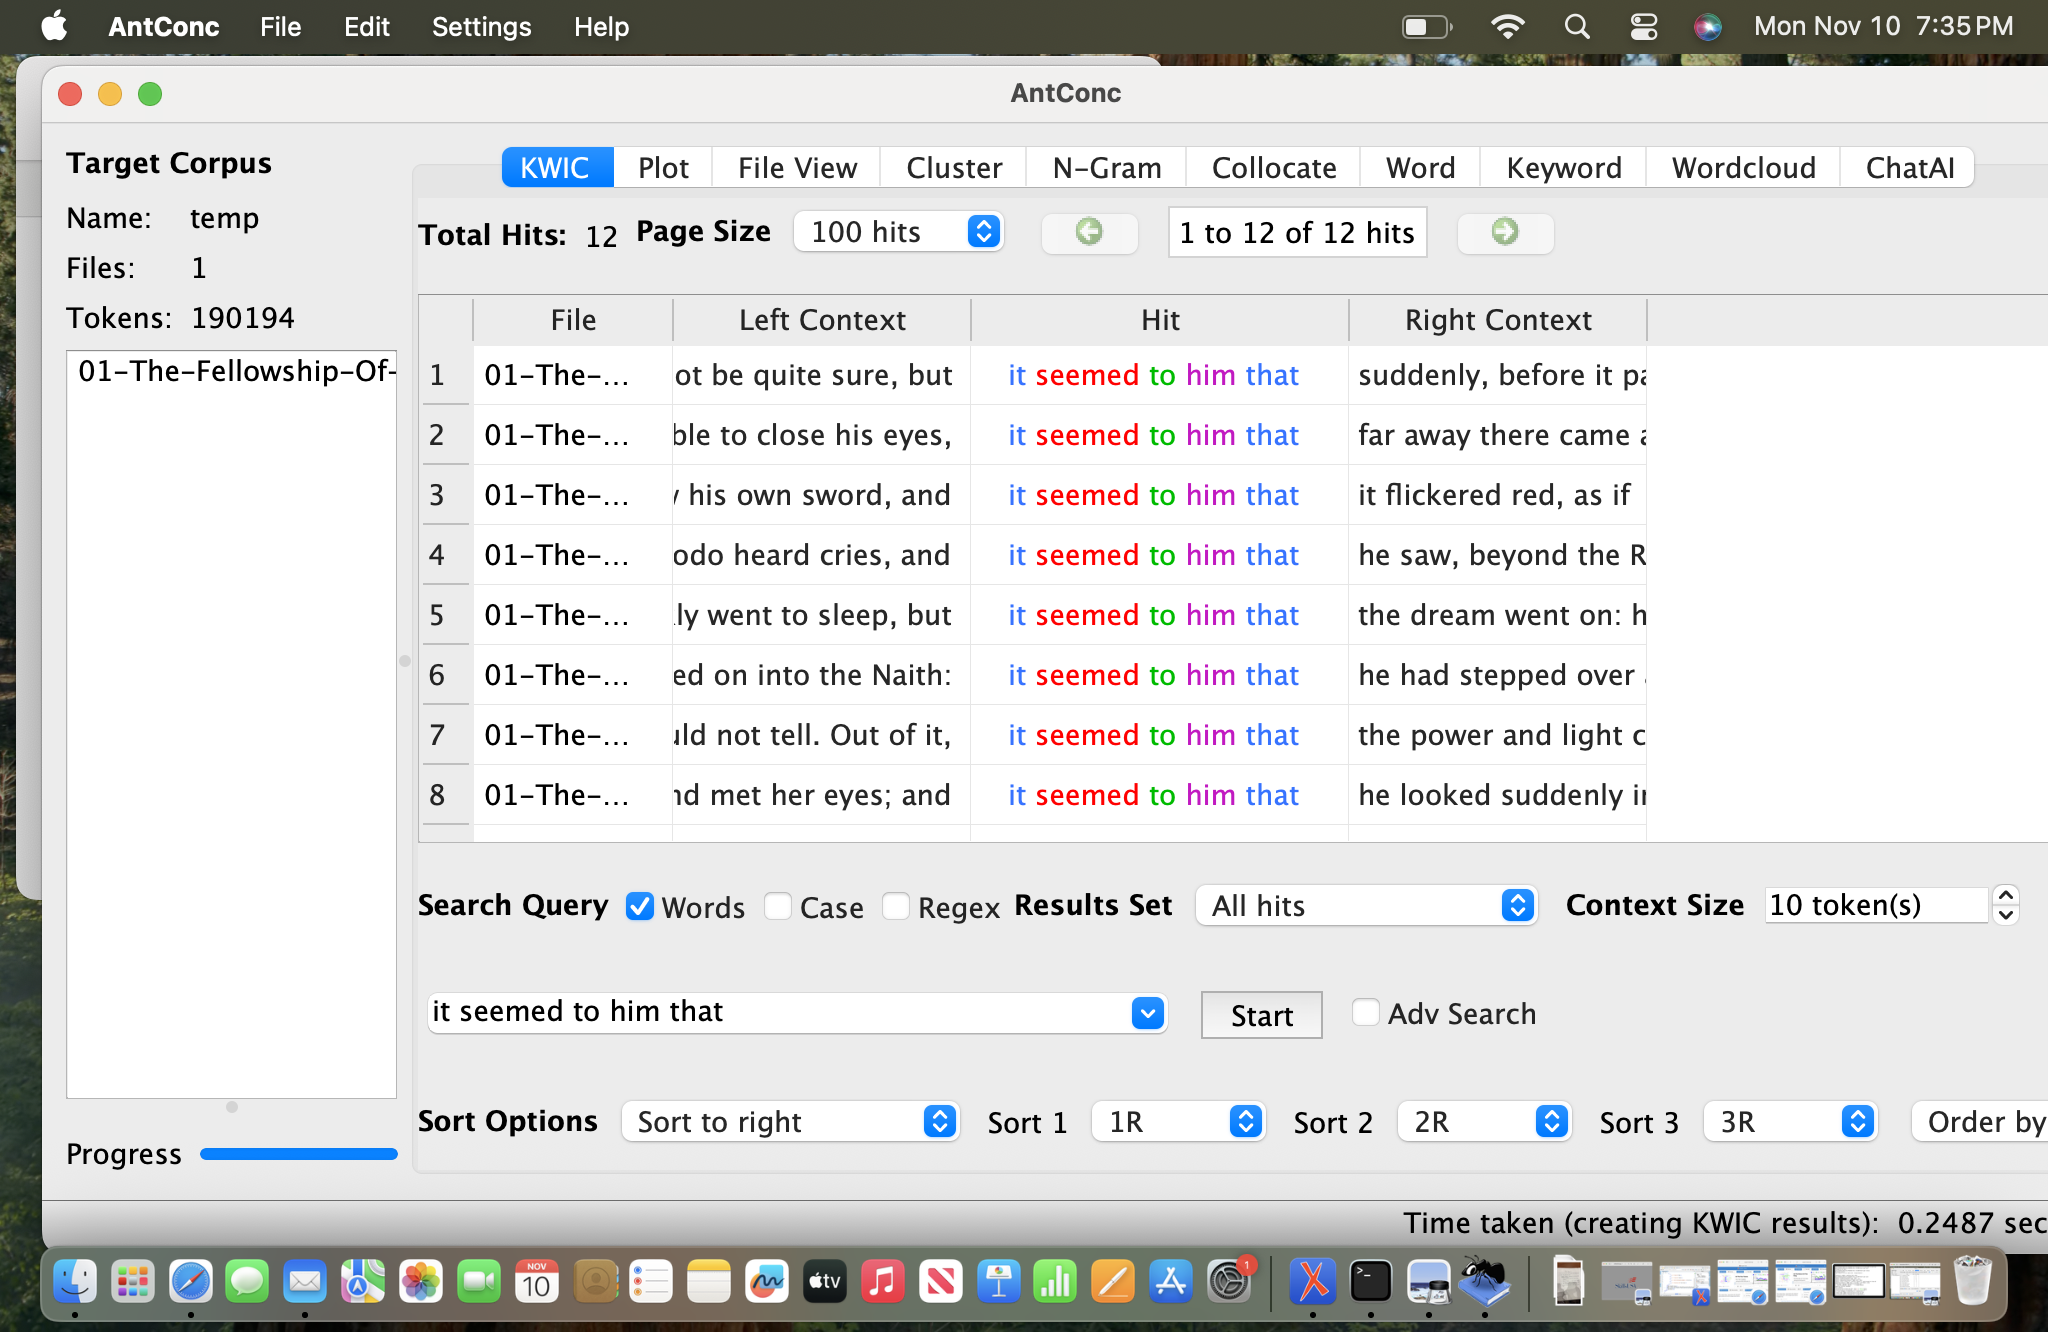Switch to the Collocate tab
2048x1332 pixels.
[x=1272, y=167]
